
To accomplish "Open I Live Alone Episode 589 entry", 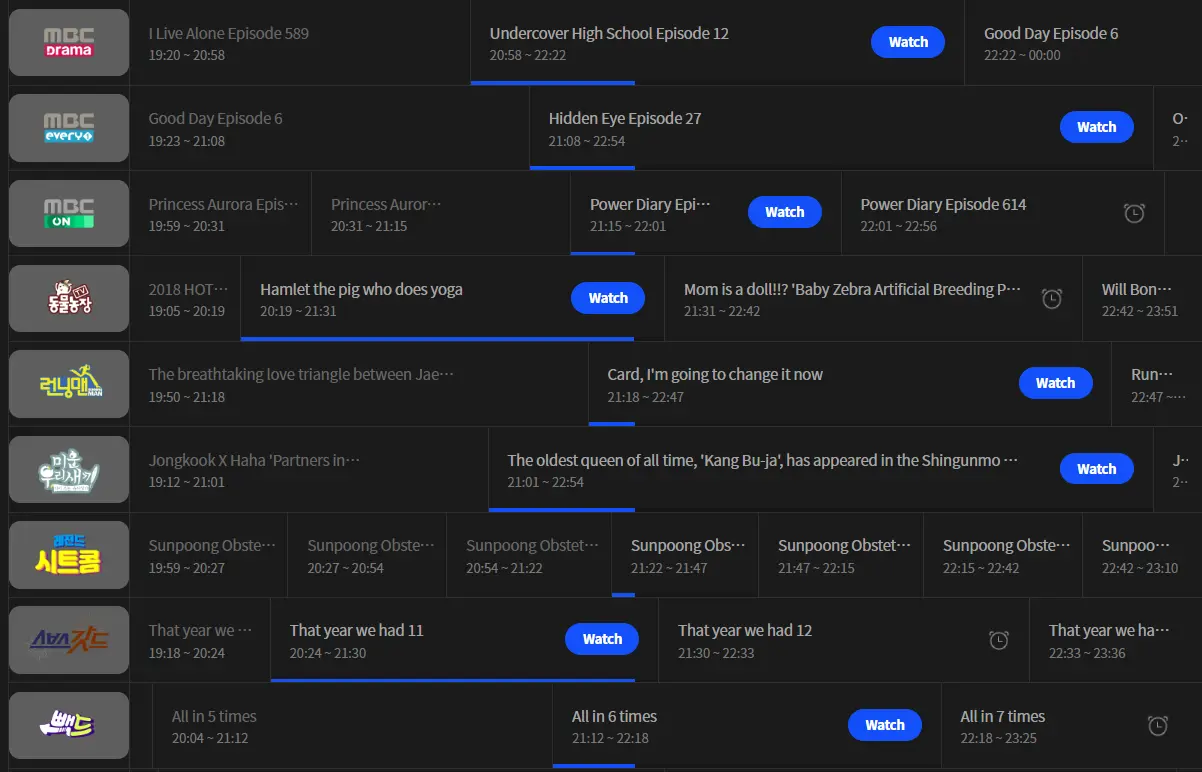I will tap(300, 43).
